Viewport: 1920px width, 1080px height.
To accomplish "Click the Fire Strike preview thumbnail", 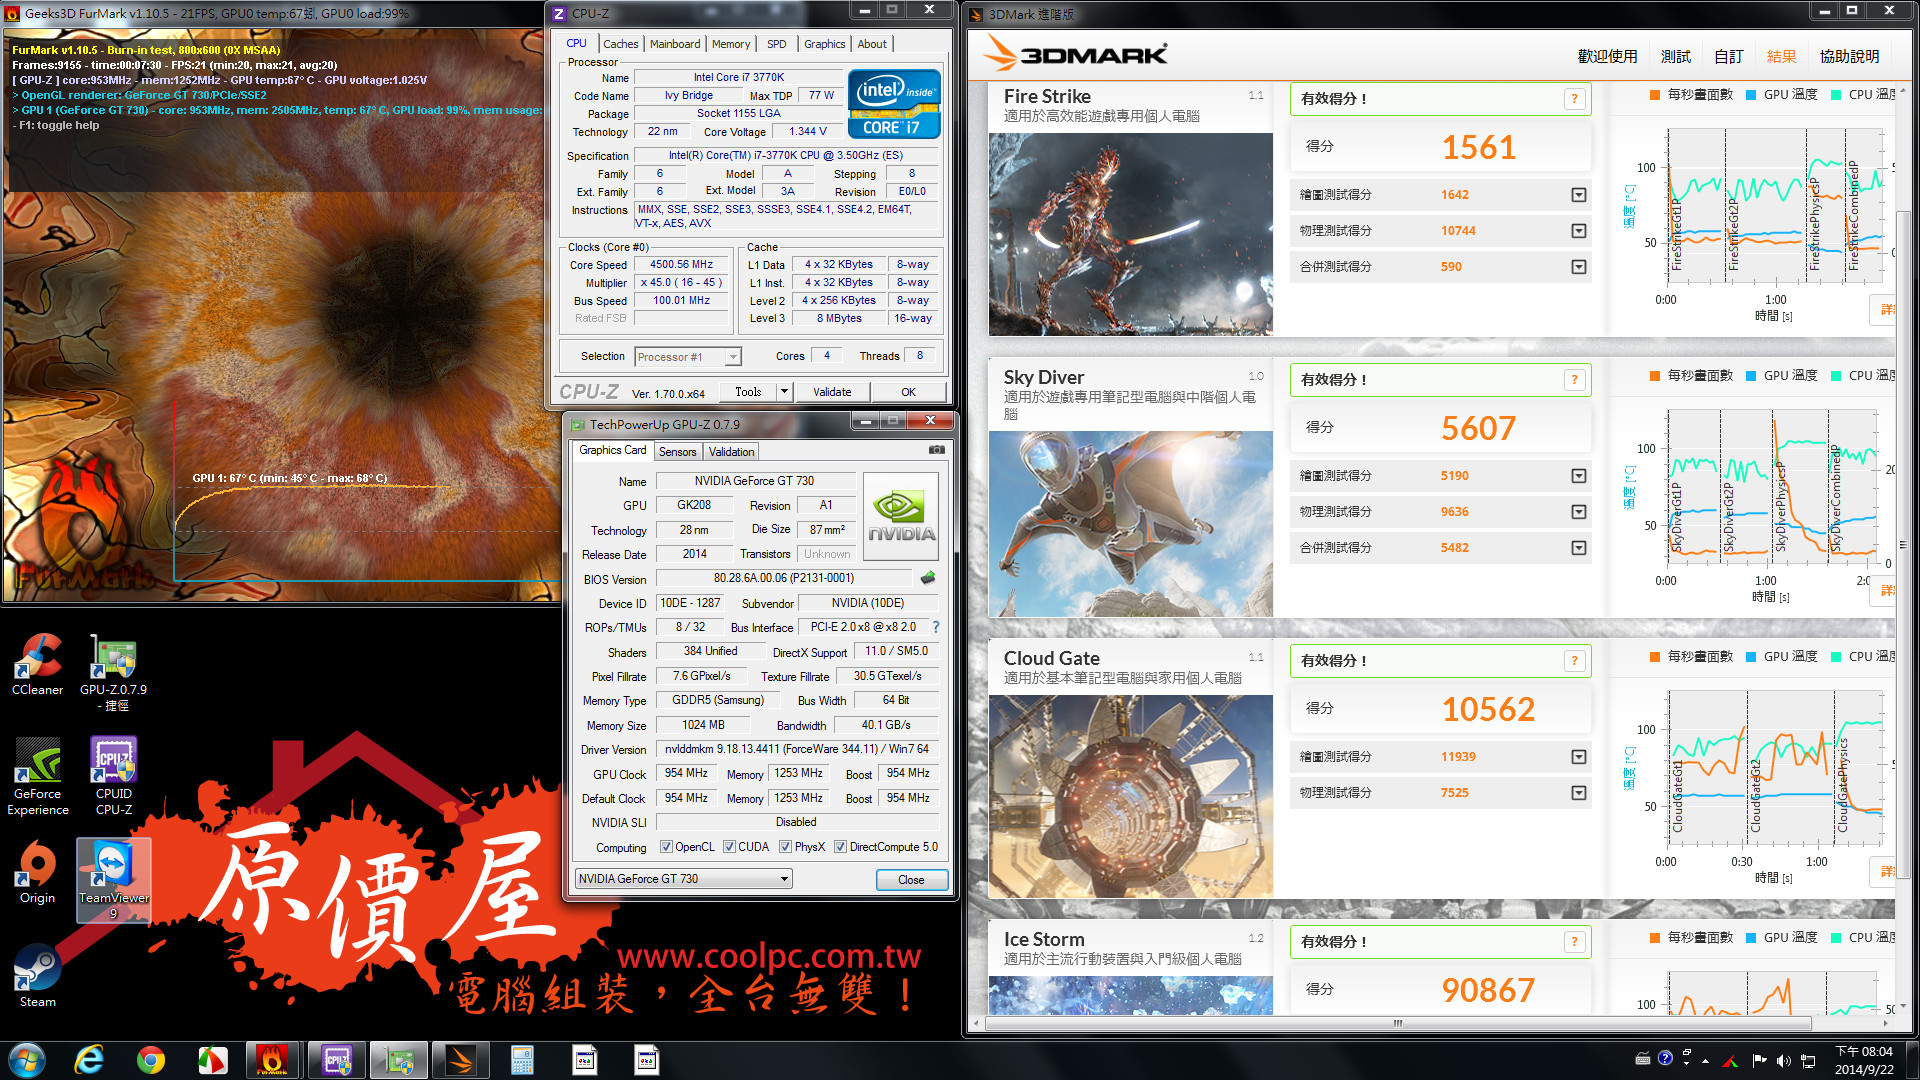I will [1130, 234].
